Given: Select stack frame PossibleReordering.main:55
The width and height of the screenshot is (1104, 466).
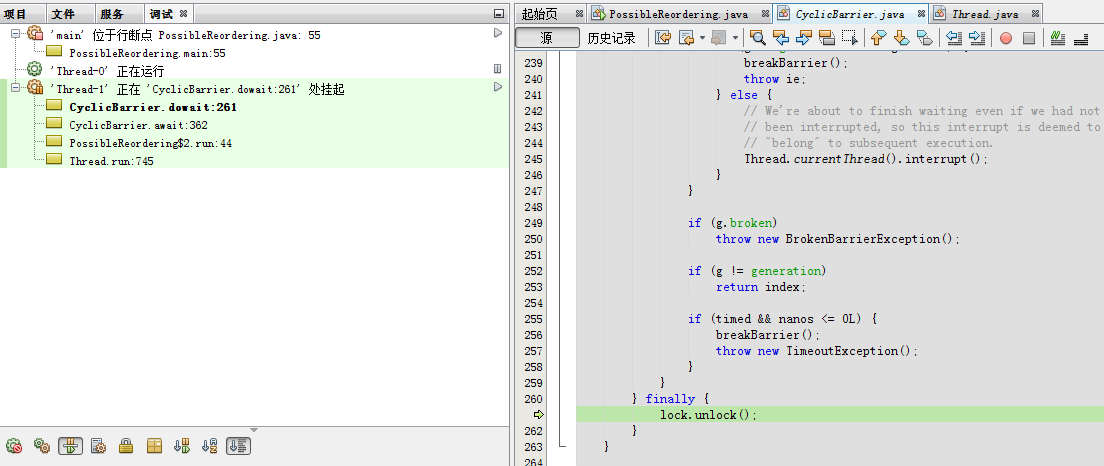Looking at the screenshot, I should tap(147, 53).
